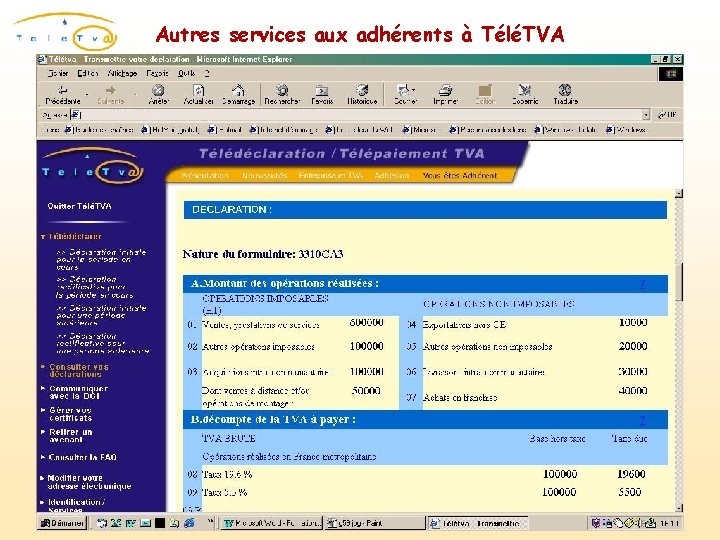Click the OK go button beside address bar
Image resolution: width=720 pixels, height=540 pixels.
coord(668,115)
